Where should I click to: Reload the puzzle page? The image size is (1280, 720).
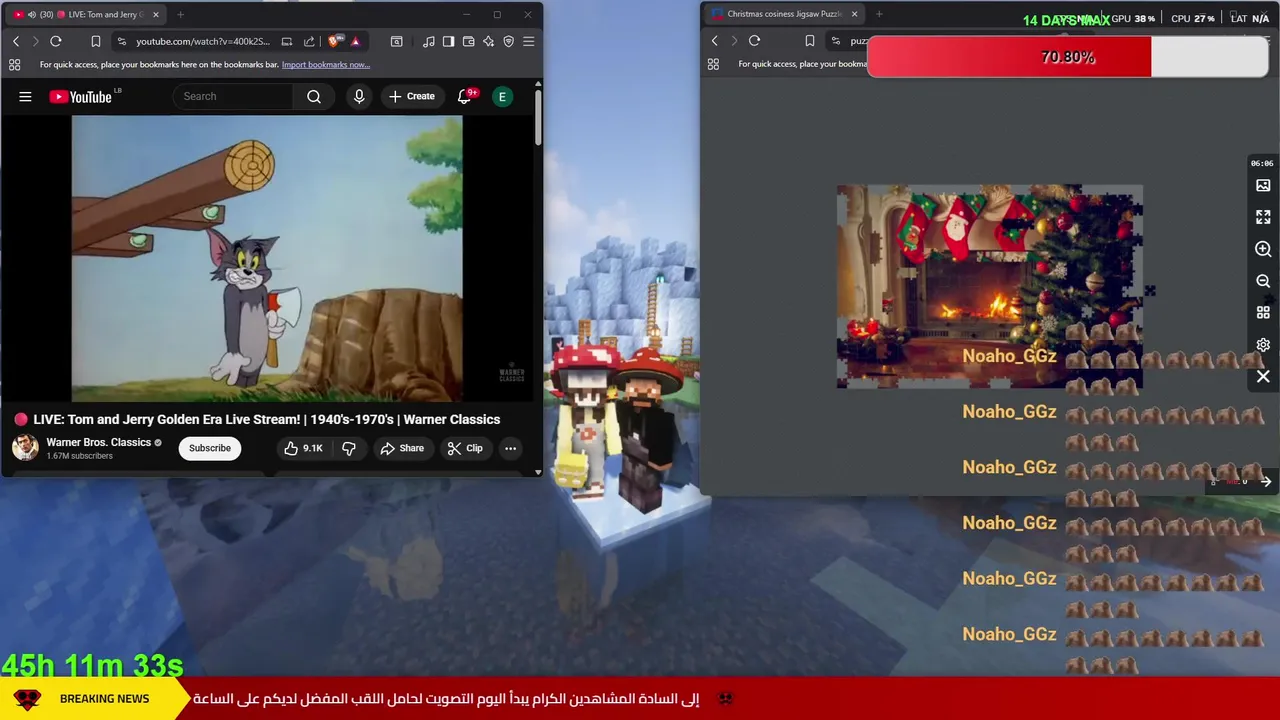(x=754, y=40)
